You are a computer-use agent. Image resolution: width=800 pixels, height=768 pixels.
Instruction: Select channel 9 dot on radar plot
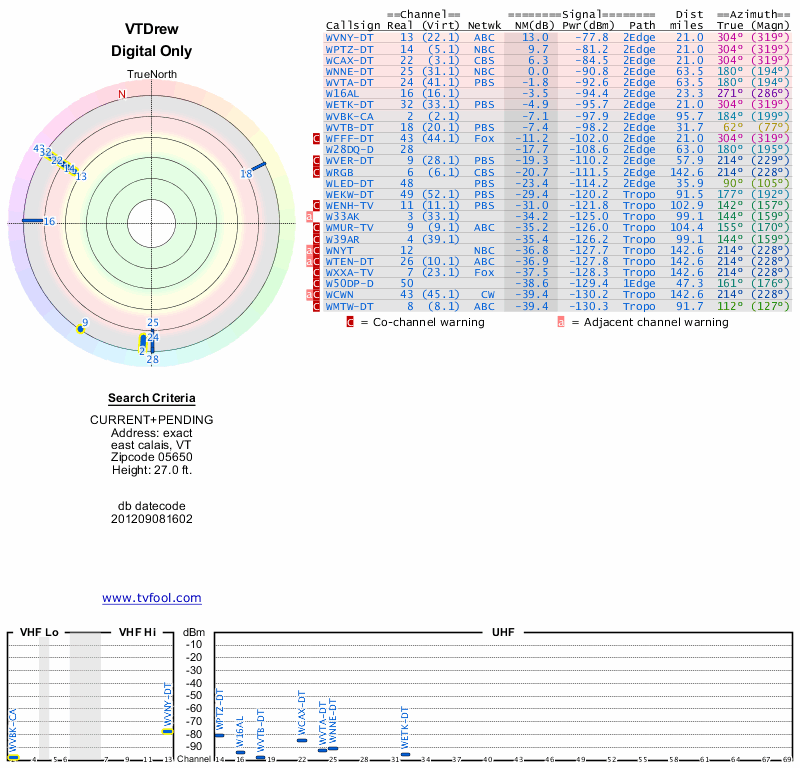pyautogui.click(x=81, y=328)
